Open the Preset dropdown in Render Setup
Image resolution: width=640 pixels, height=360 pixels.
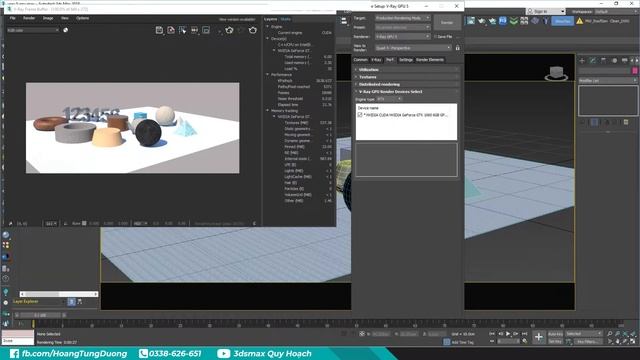coord(402,27)
